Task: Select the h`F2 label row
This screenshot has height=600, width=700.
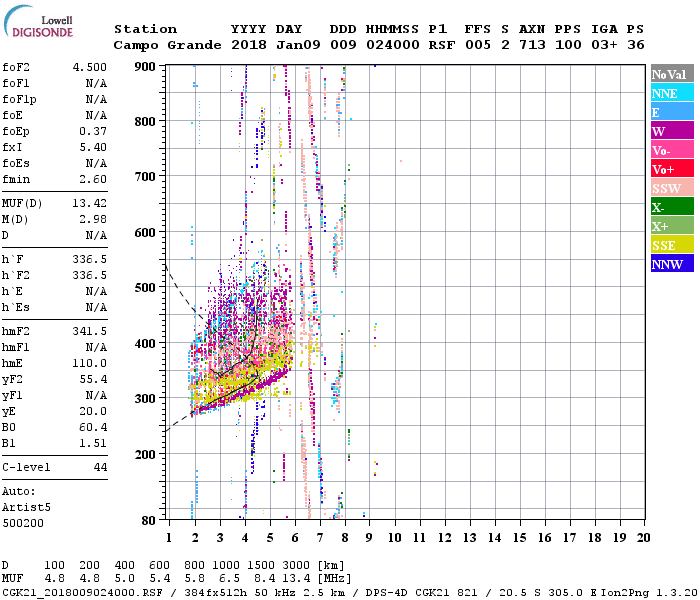Action: 54,275
